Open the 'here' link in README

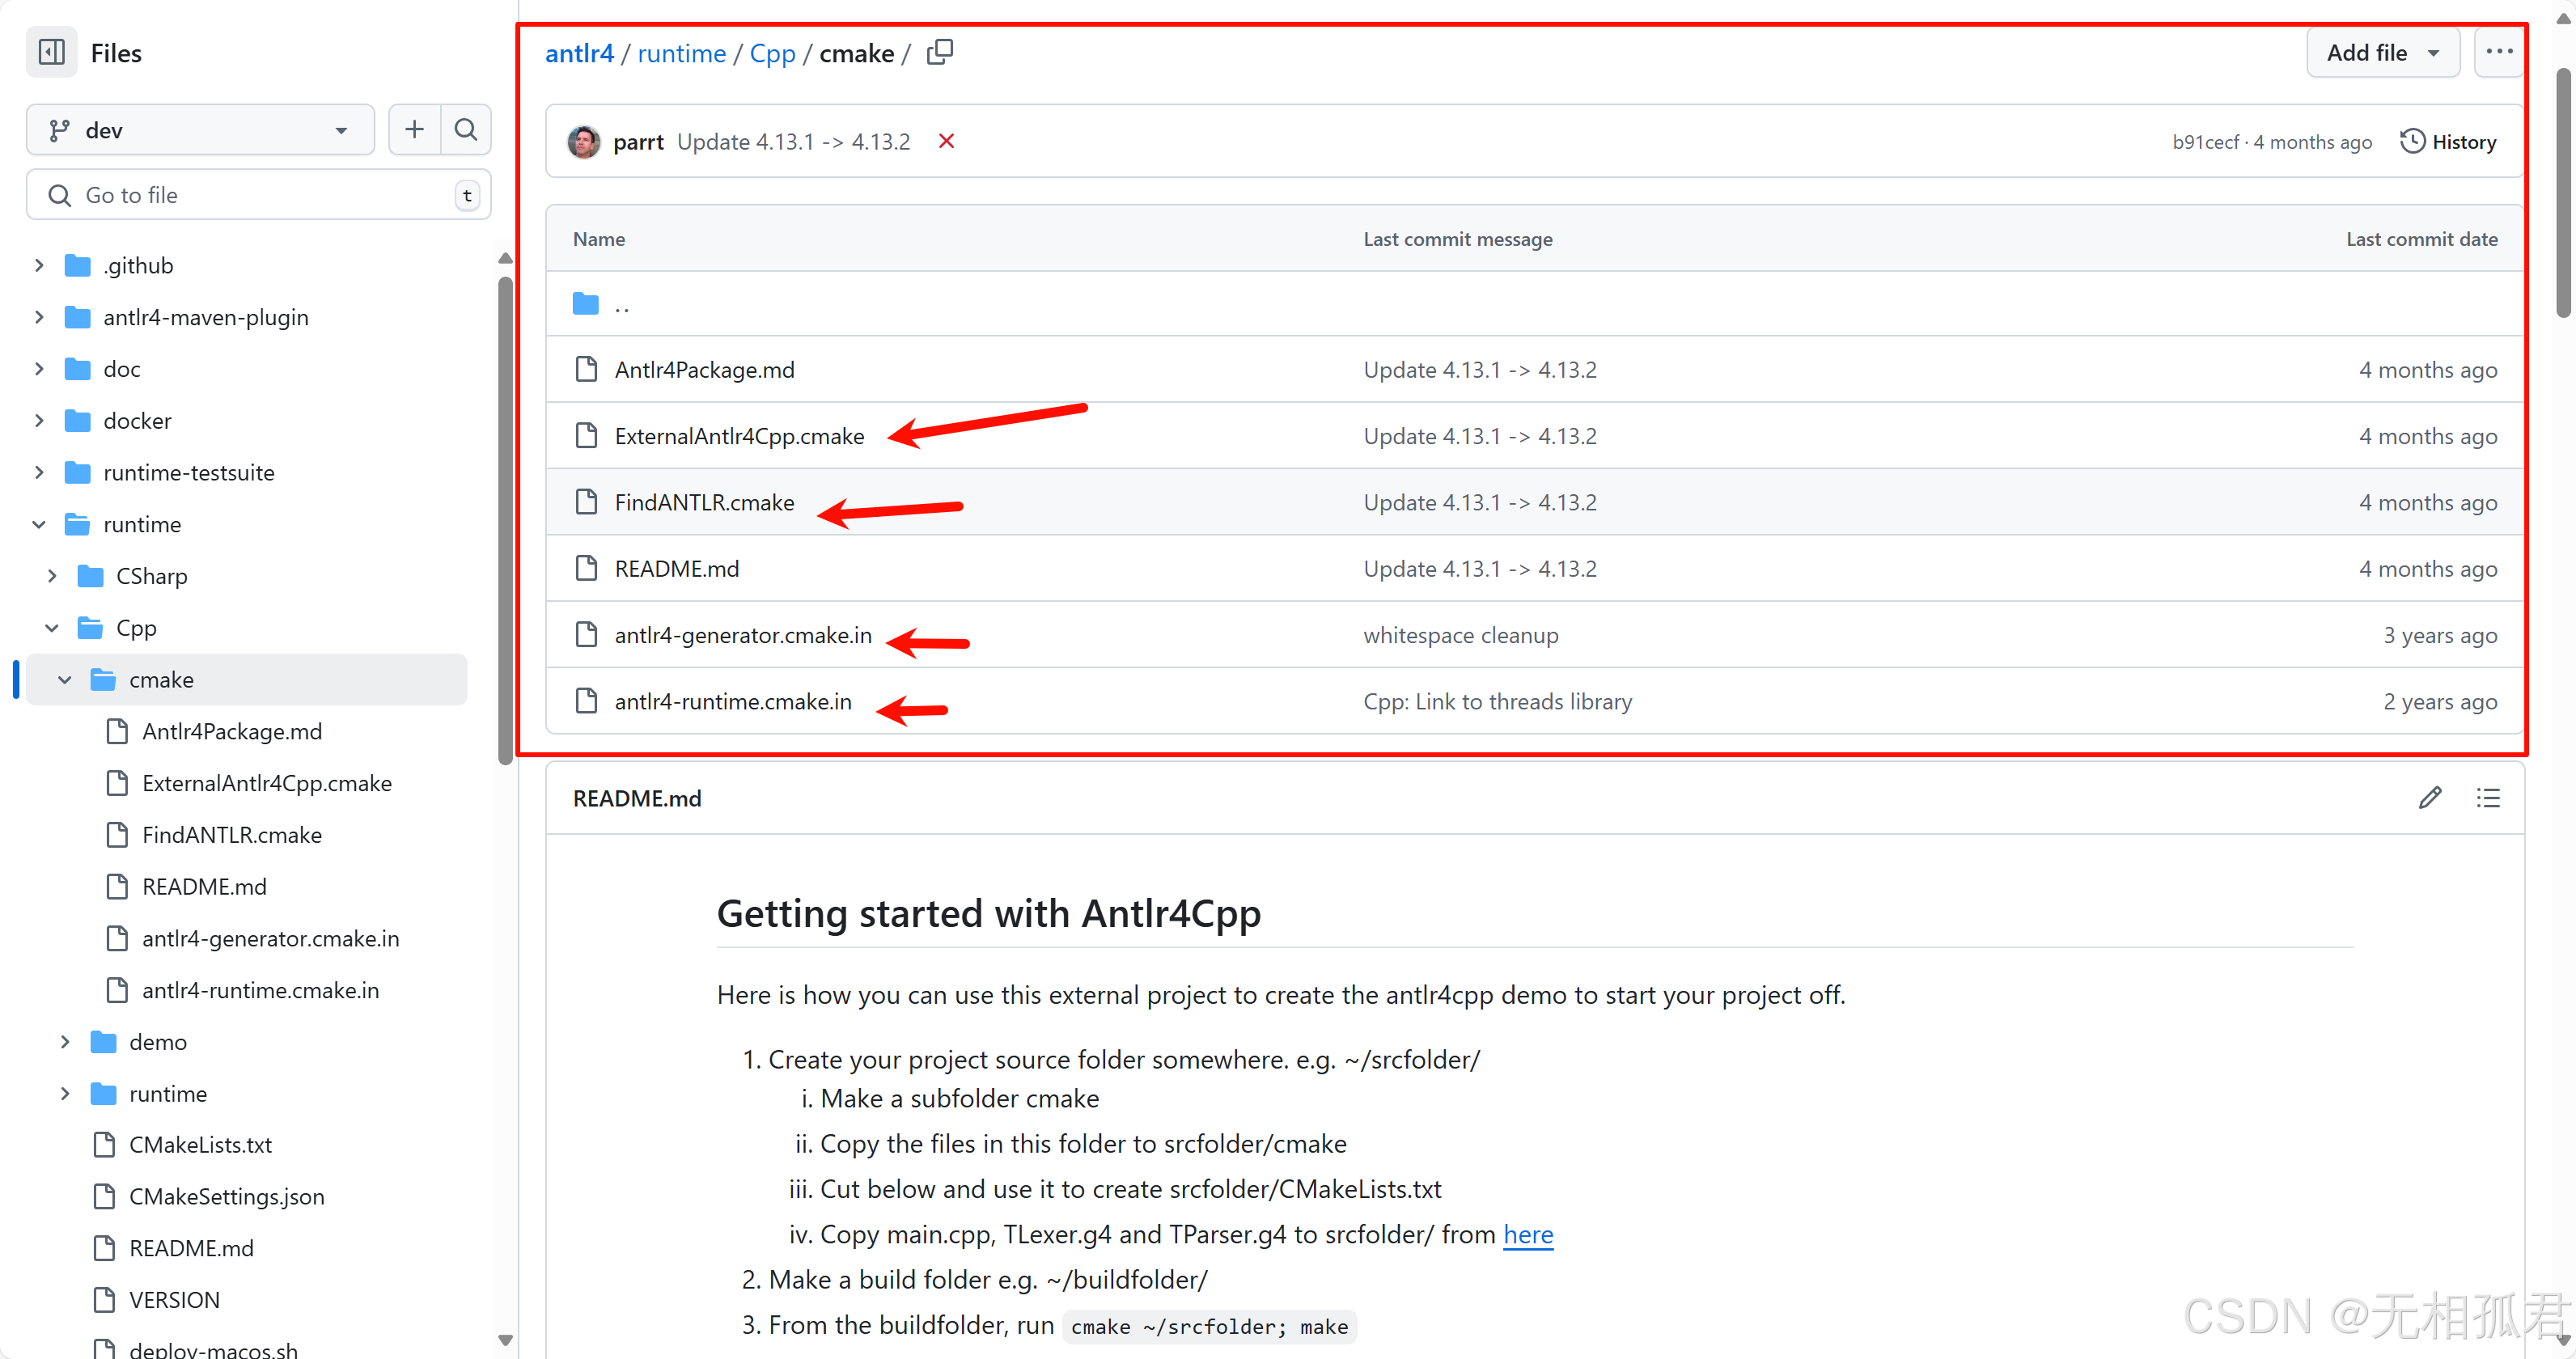(x=1528, y=1234)
